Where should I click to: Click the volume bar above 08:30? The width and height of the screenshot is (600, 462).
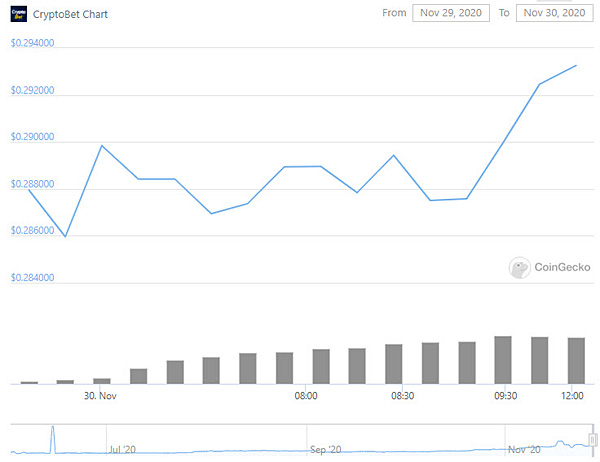[393, 364]
